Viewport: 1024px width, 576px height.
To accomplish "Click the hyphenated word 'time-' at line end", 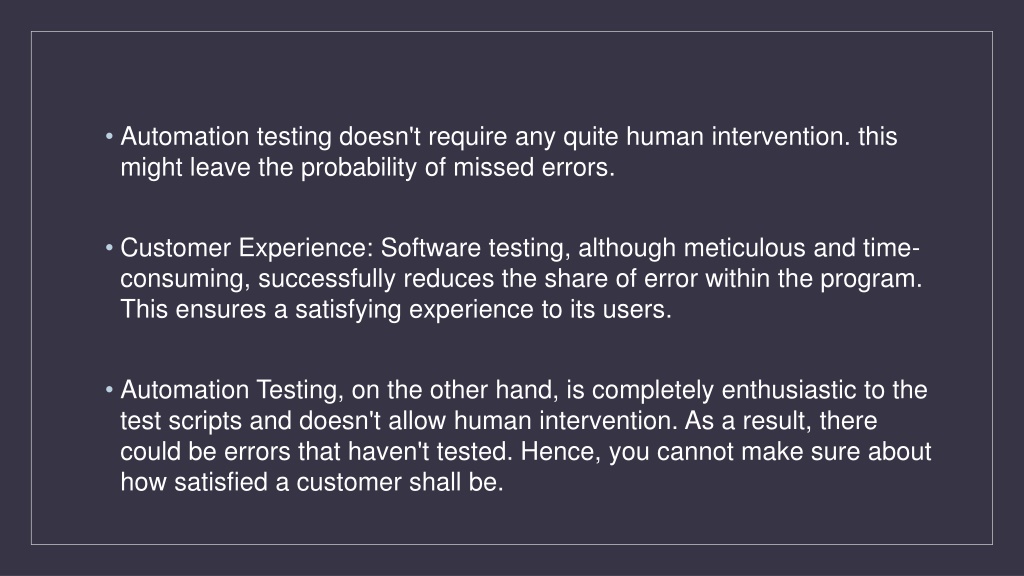I will (891, 249).
